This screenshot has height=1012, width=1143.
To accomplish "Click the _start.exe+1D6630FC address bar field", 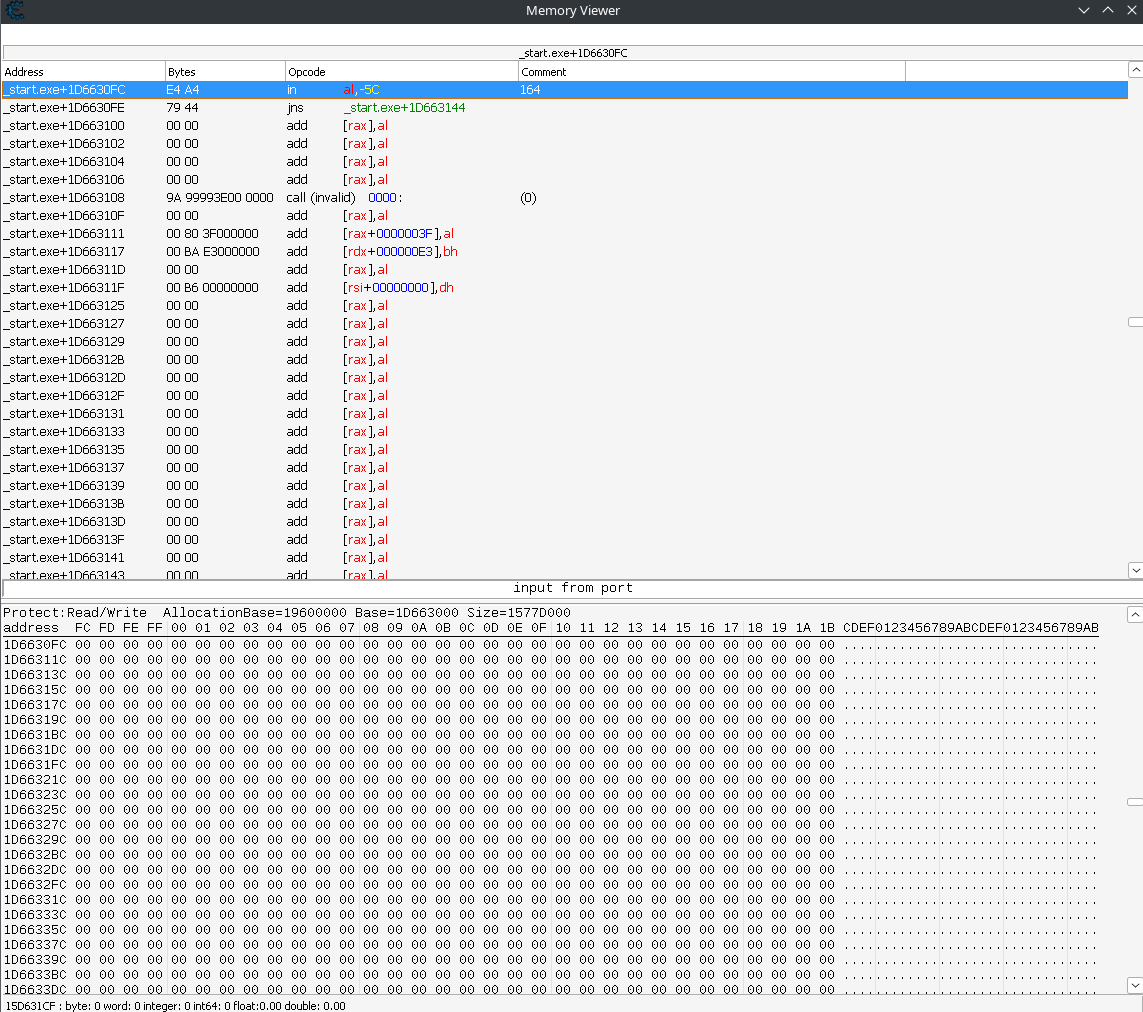I will pos(573,53).
